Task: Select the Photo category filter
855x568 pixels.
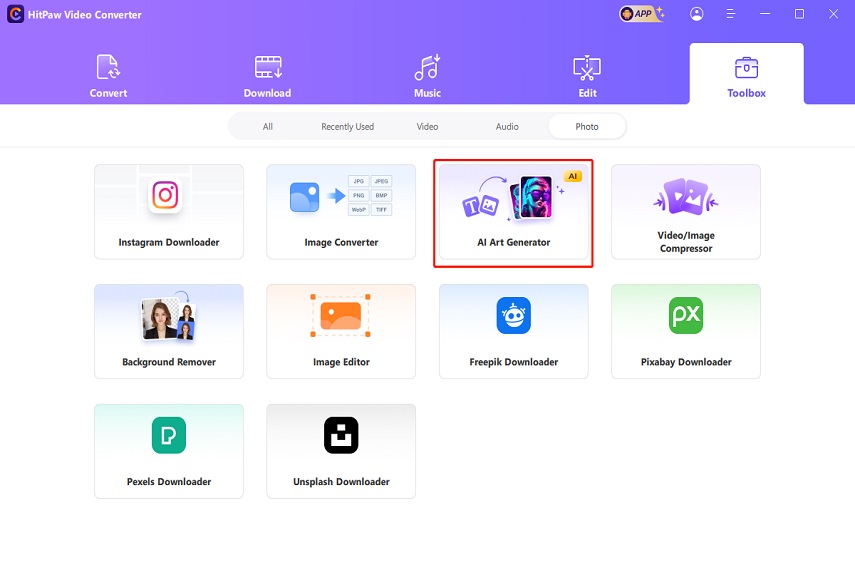Action: click(x=587, y=126)
